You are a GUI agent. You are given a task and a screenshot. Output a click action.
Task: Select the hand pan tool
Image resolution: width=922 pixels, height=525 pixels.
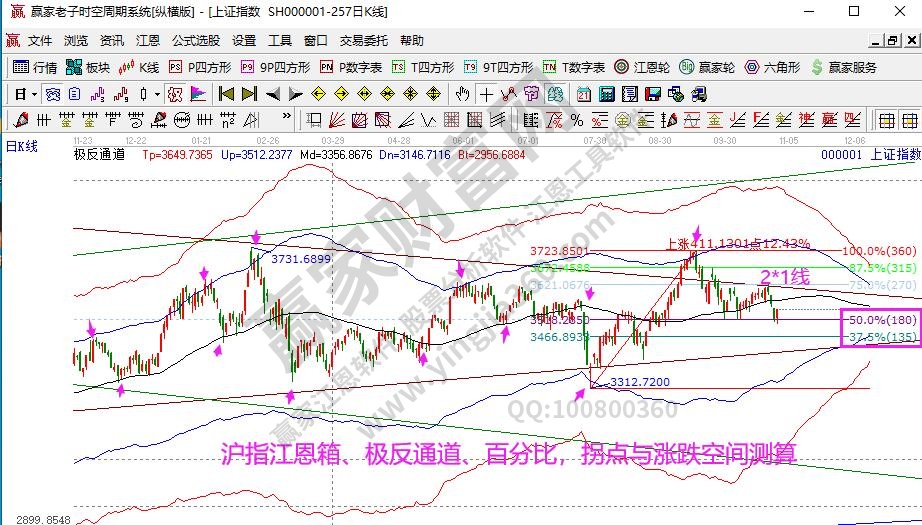coord(463,94)
